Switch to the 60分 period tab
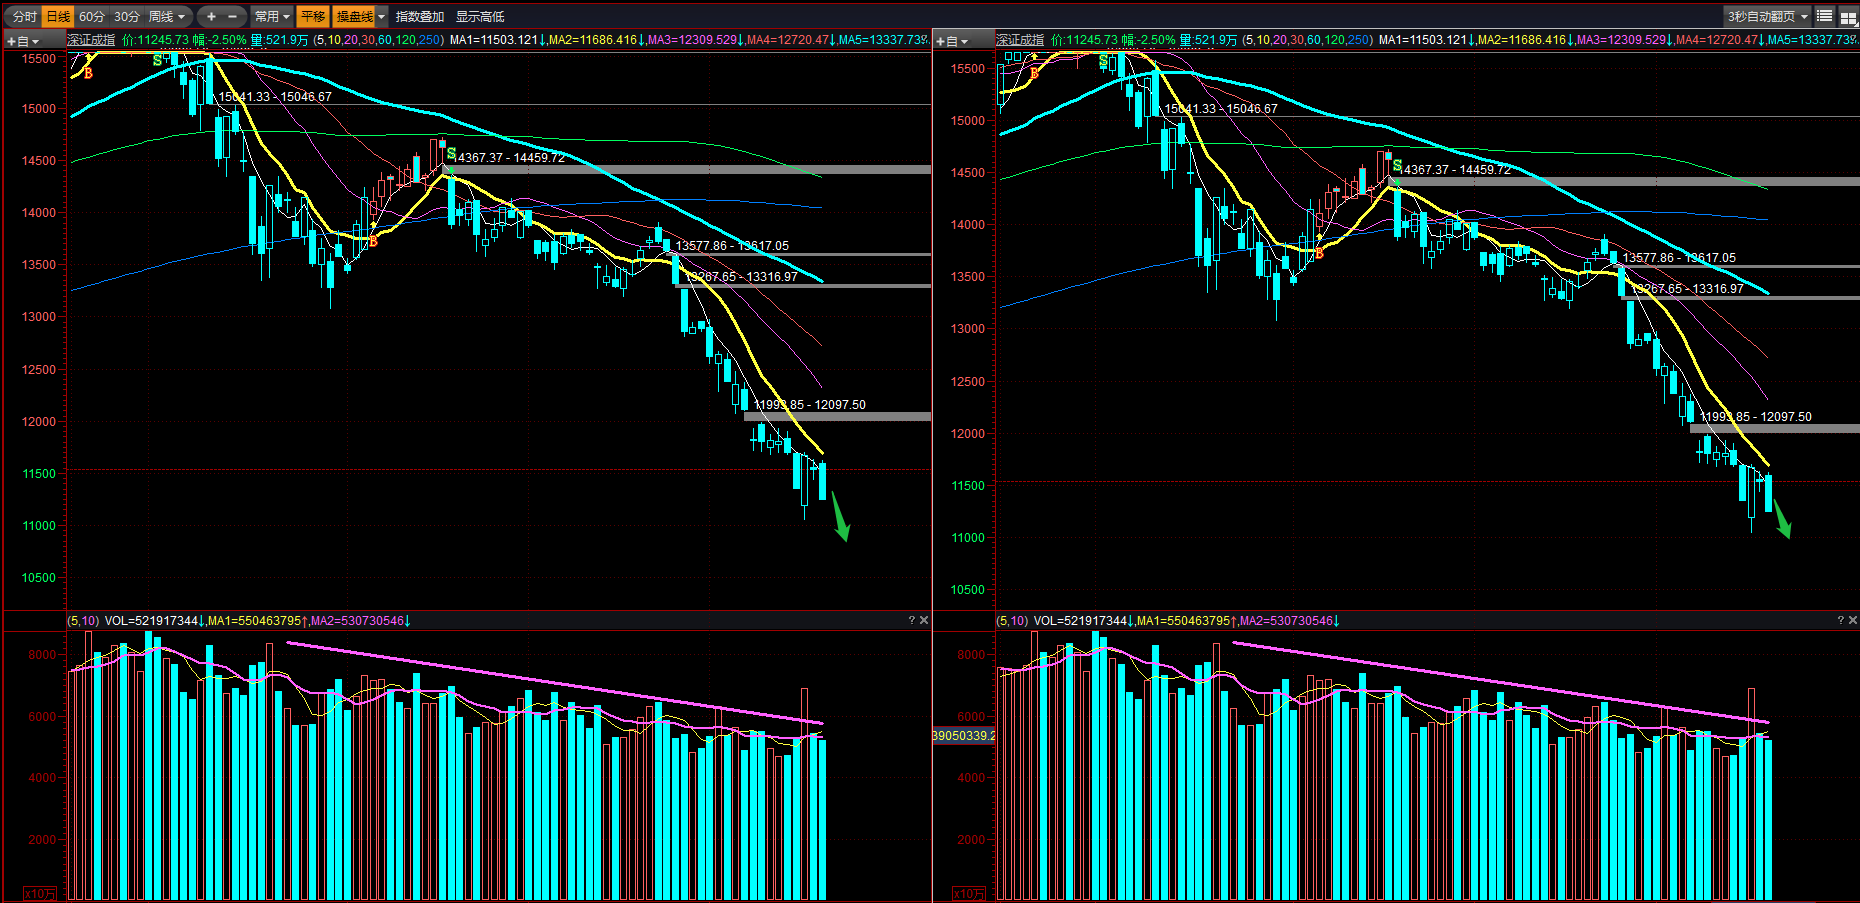 coord(92,16)
